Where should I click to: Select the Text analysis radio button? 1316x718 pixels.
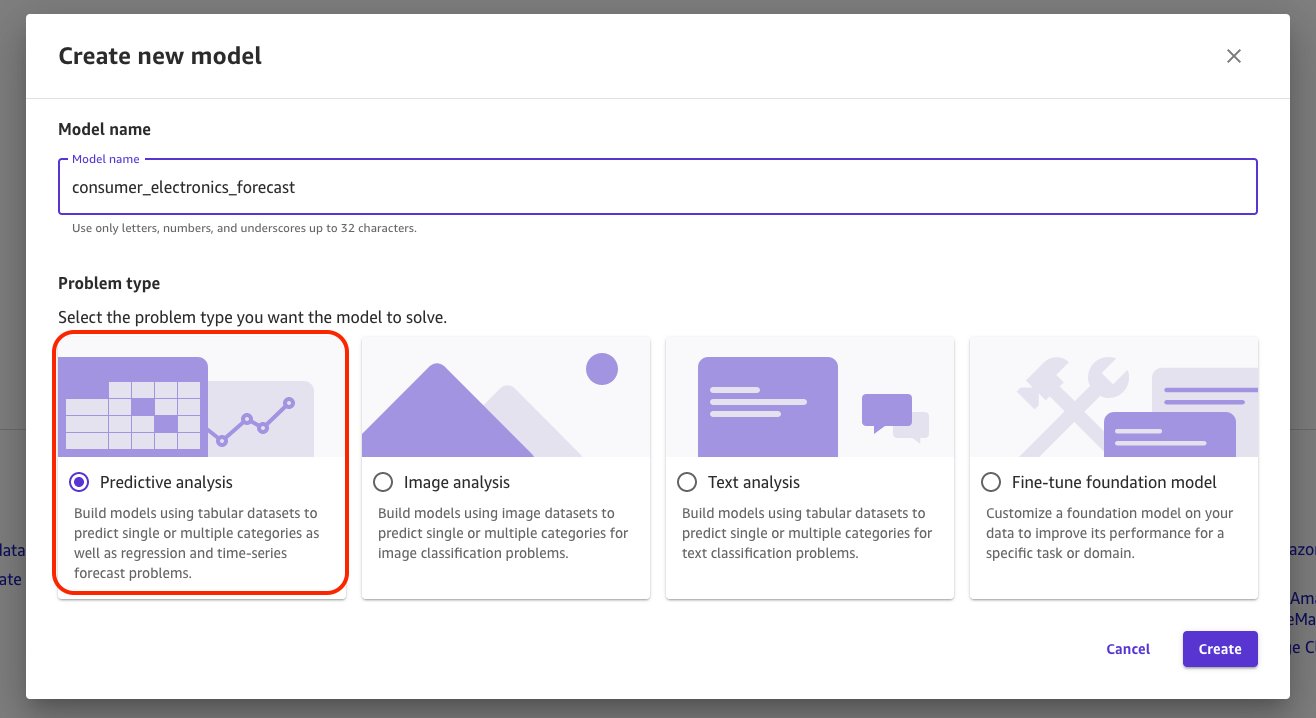pyautogui.click(x=686, y=482)
